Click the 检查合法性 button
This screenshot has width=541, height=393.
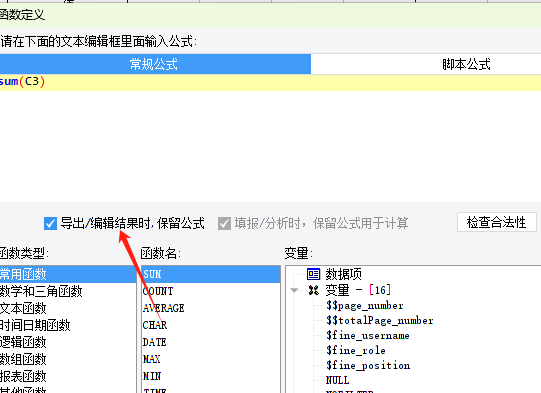(496, 222)
